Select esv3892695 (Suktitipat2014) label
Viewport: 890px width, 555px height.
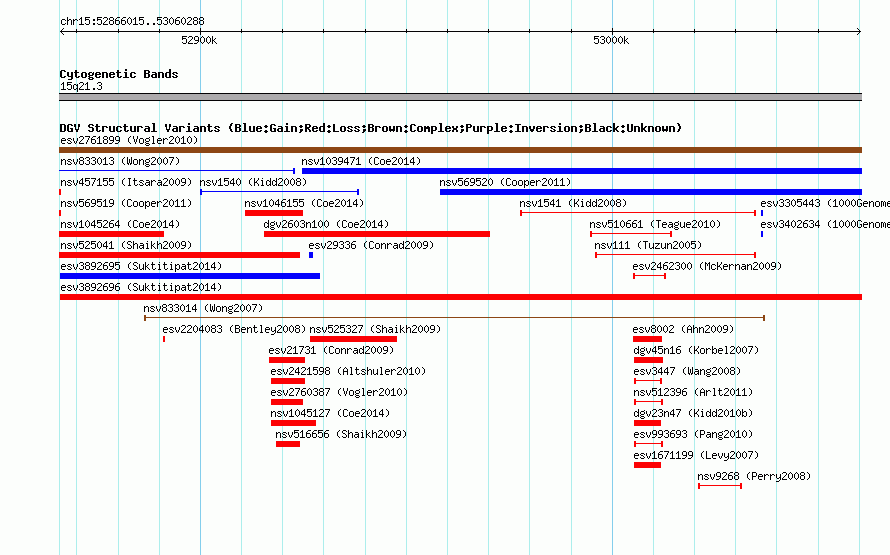pyautogui.click(x=141, y=266)
